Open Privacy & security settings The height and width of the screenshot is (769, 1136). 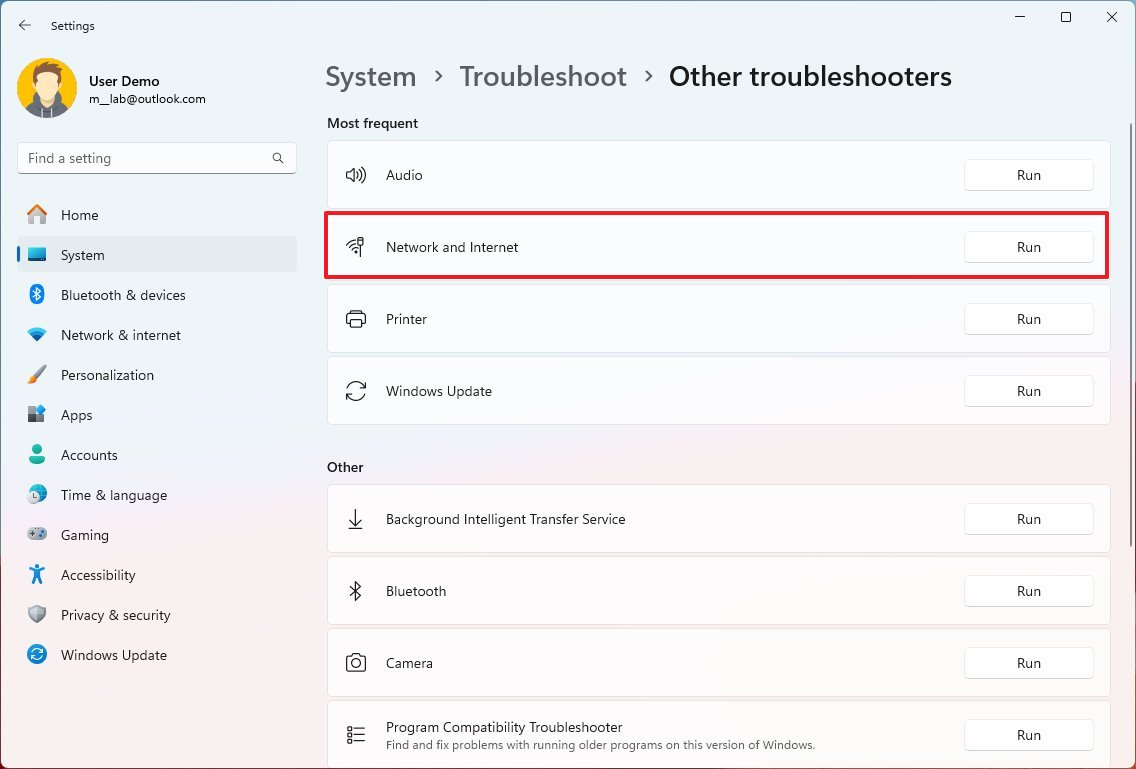tap(116, 615)
